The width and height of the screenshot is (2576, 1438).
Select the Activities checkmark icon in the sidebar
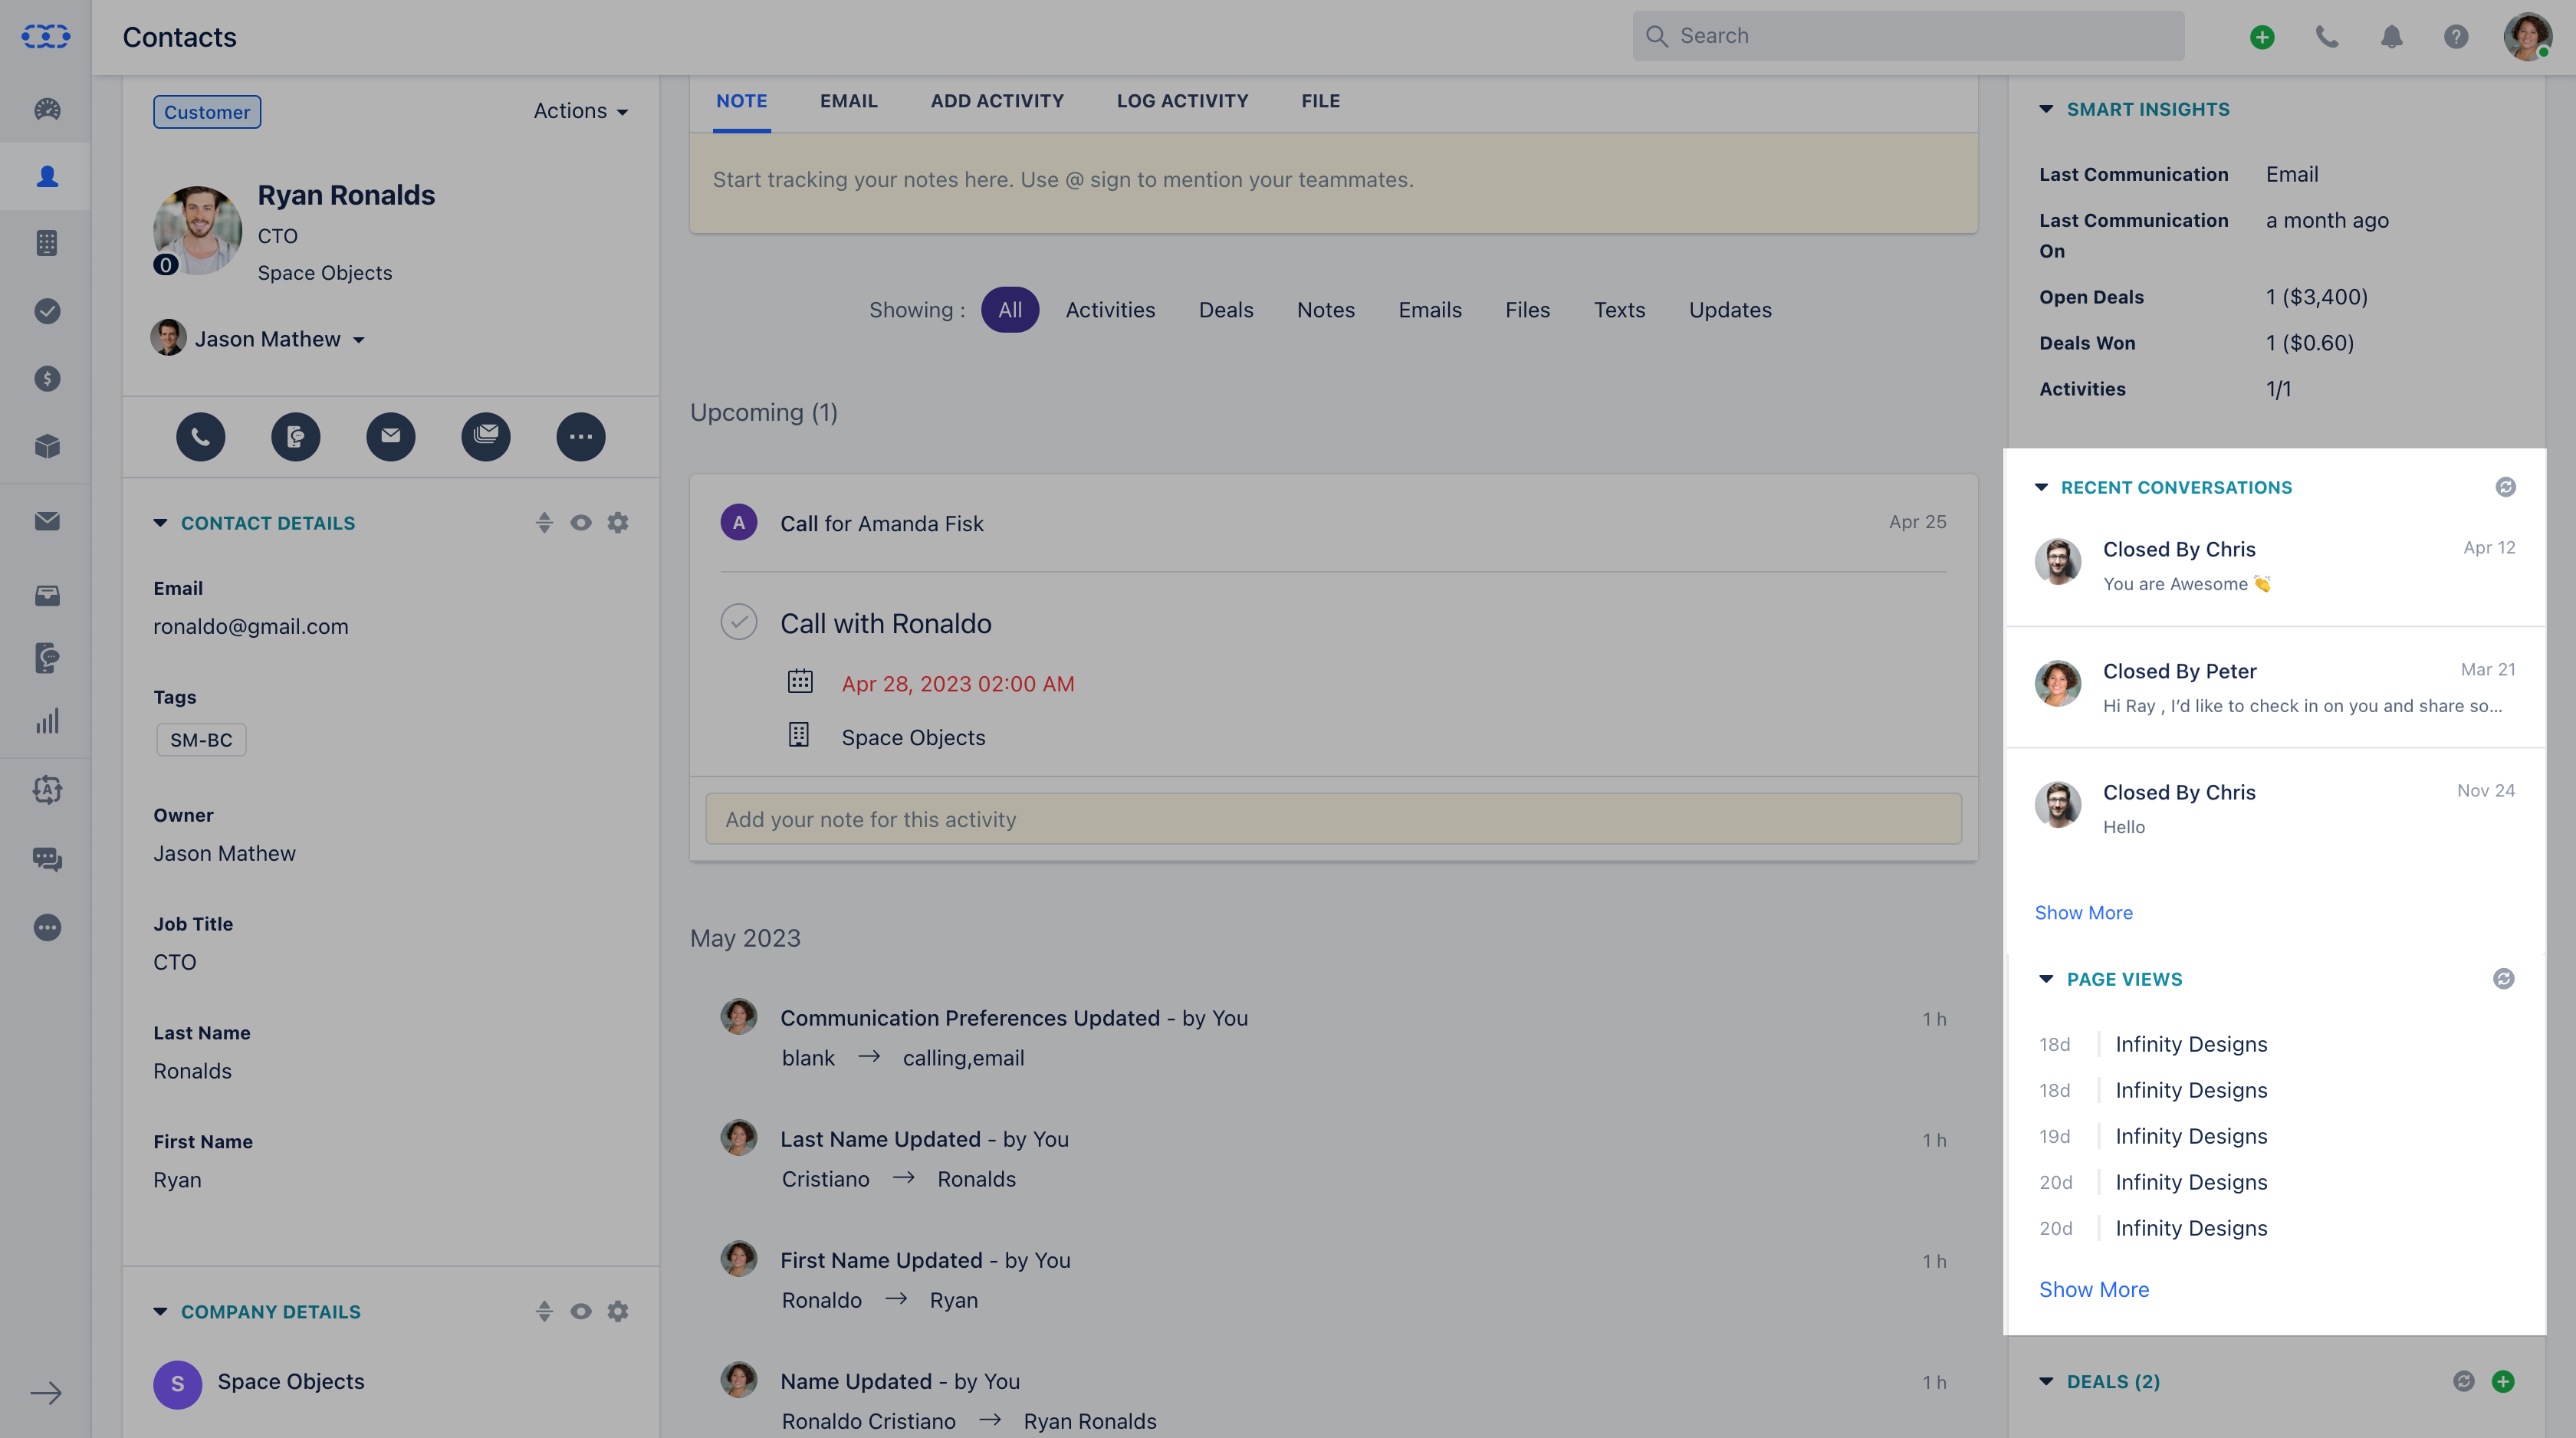46,311
